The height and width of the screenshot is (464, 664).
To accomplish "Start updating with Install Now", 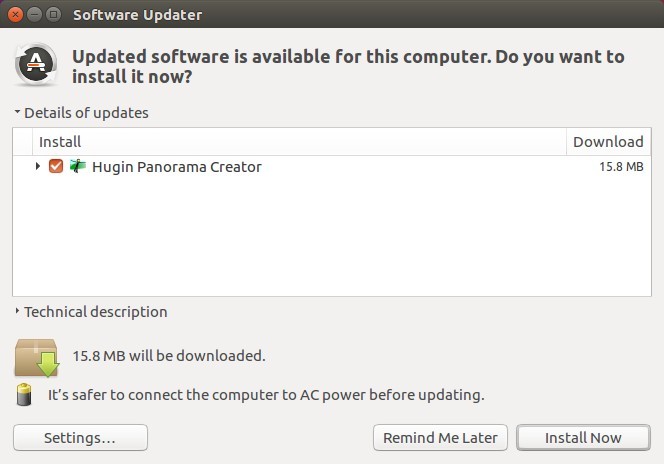I will (583, 437).
